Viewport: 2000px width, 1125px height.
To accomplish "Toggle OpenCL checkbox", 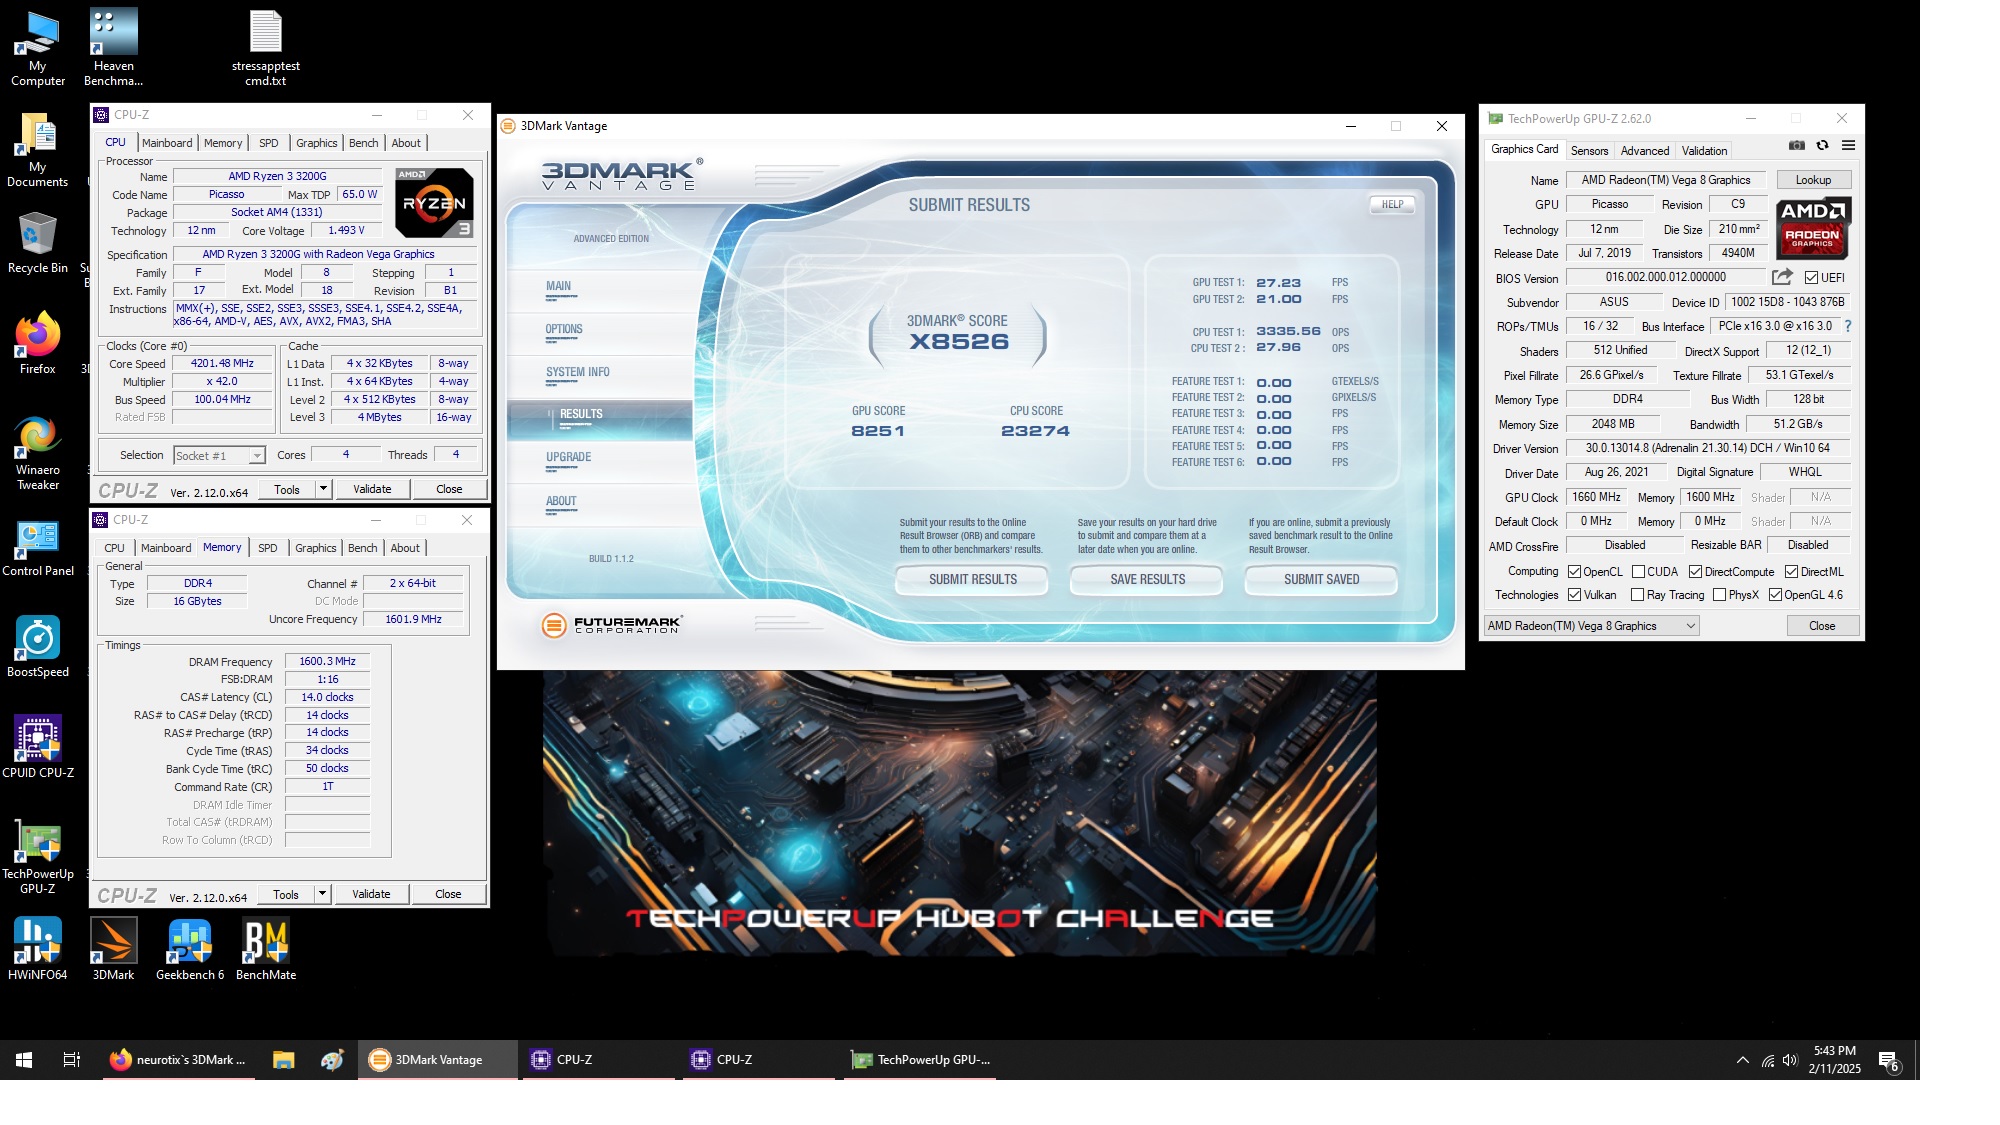I will (x=1574, y=572).
